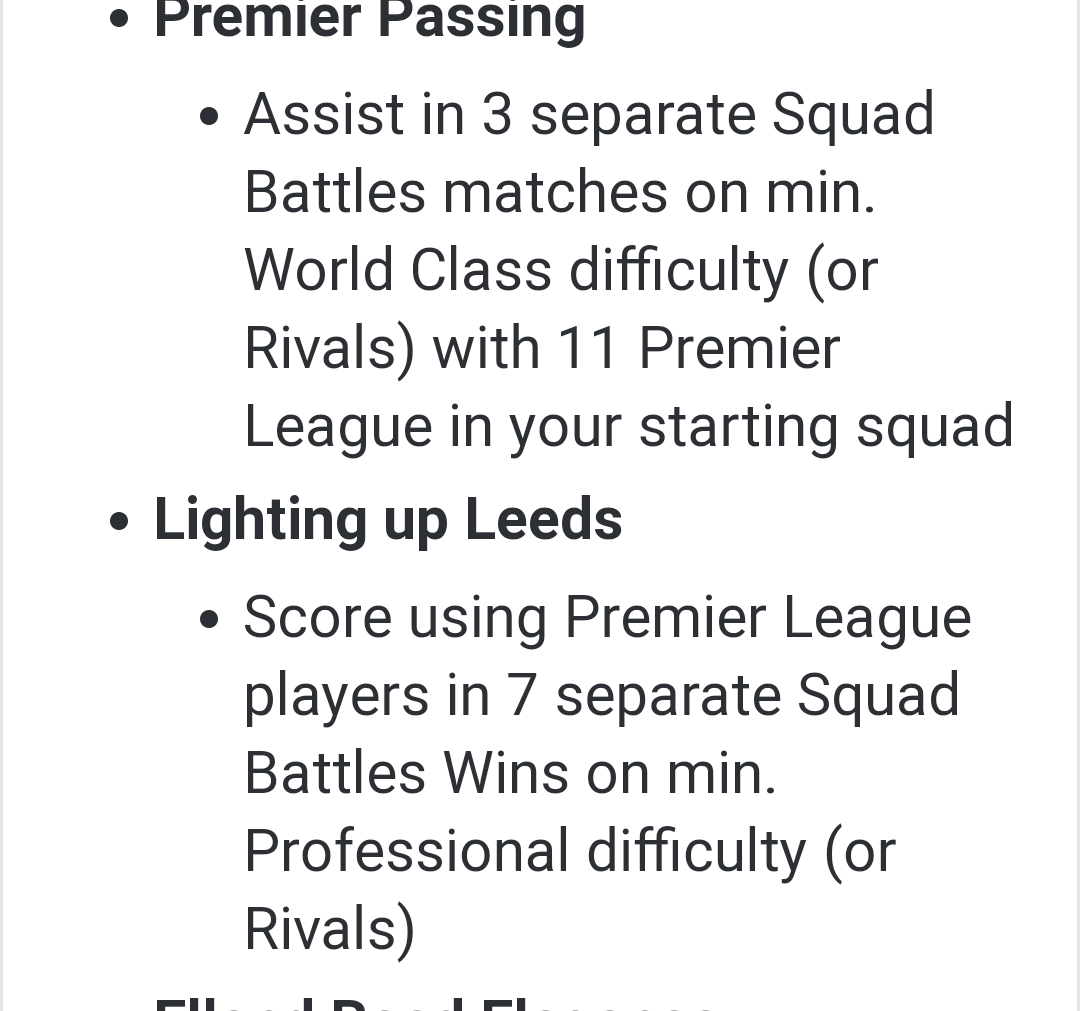The image size is (1080, 1011).
Task: Click the "Premier Passing" heading
Action: (x=369, y=18)
